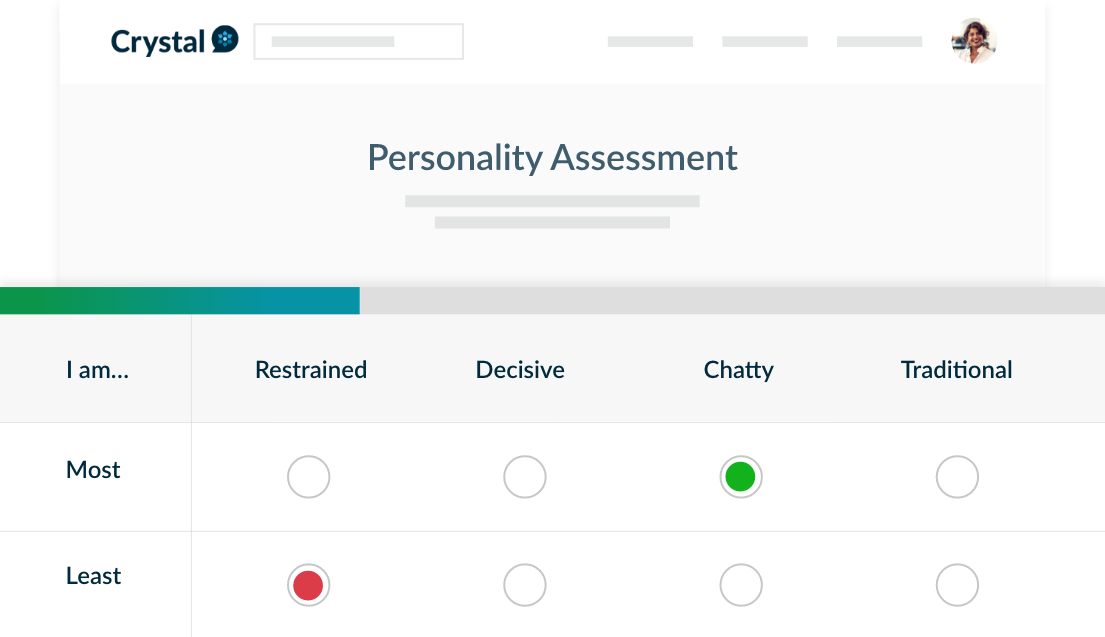Click the green Most radio under Chatty
This screenshot has height=637, width=1105.
pos(741,477)
